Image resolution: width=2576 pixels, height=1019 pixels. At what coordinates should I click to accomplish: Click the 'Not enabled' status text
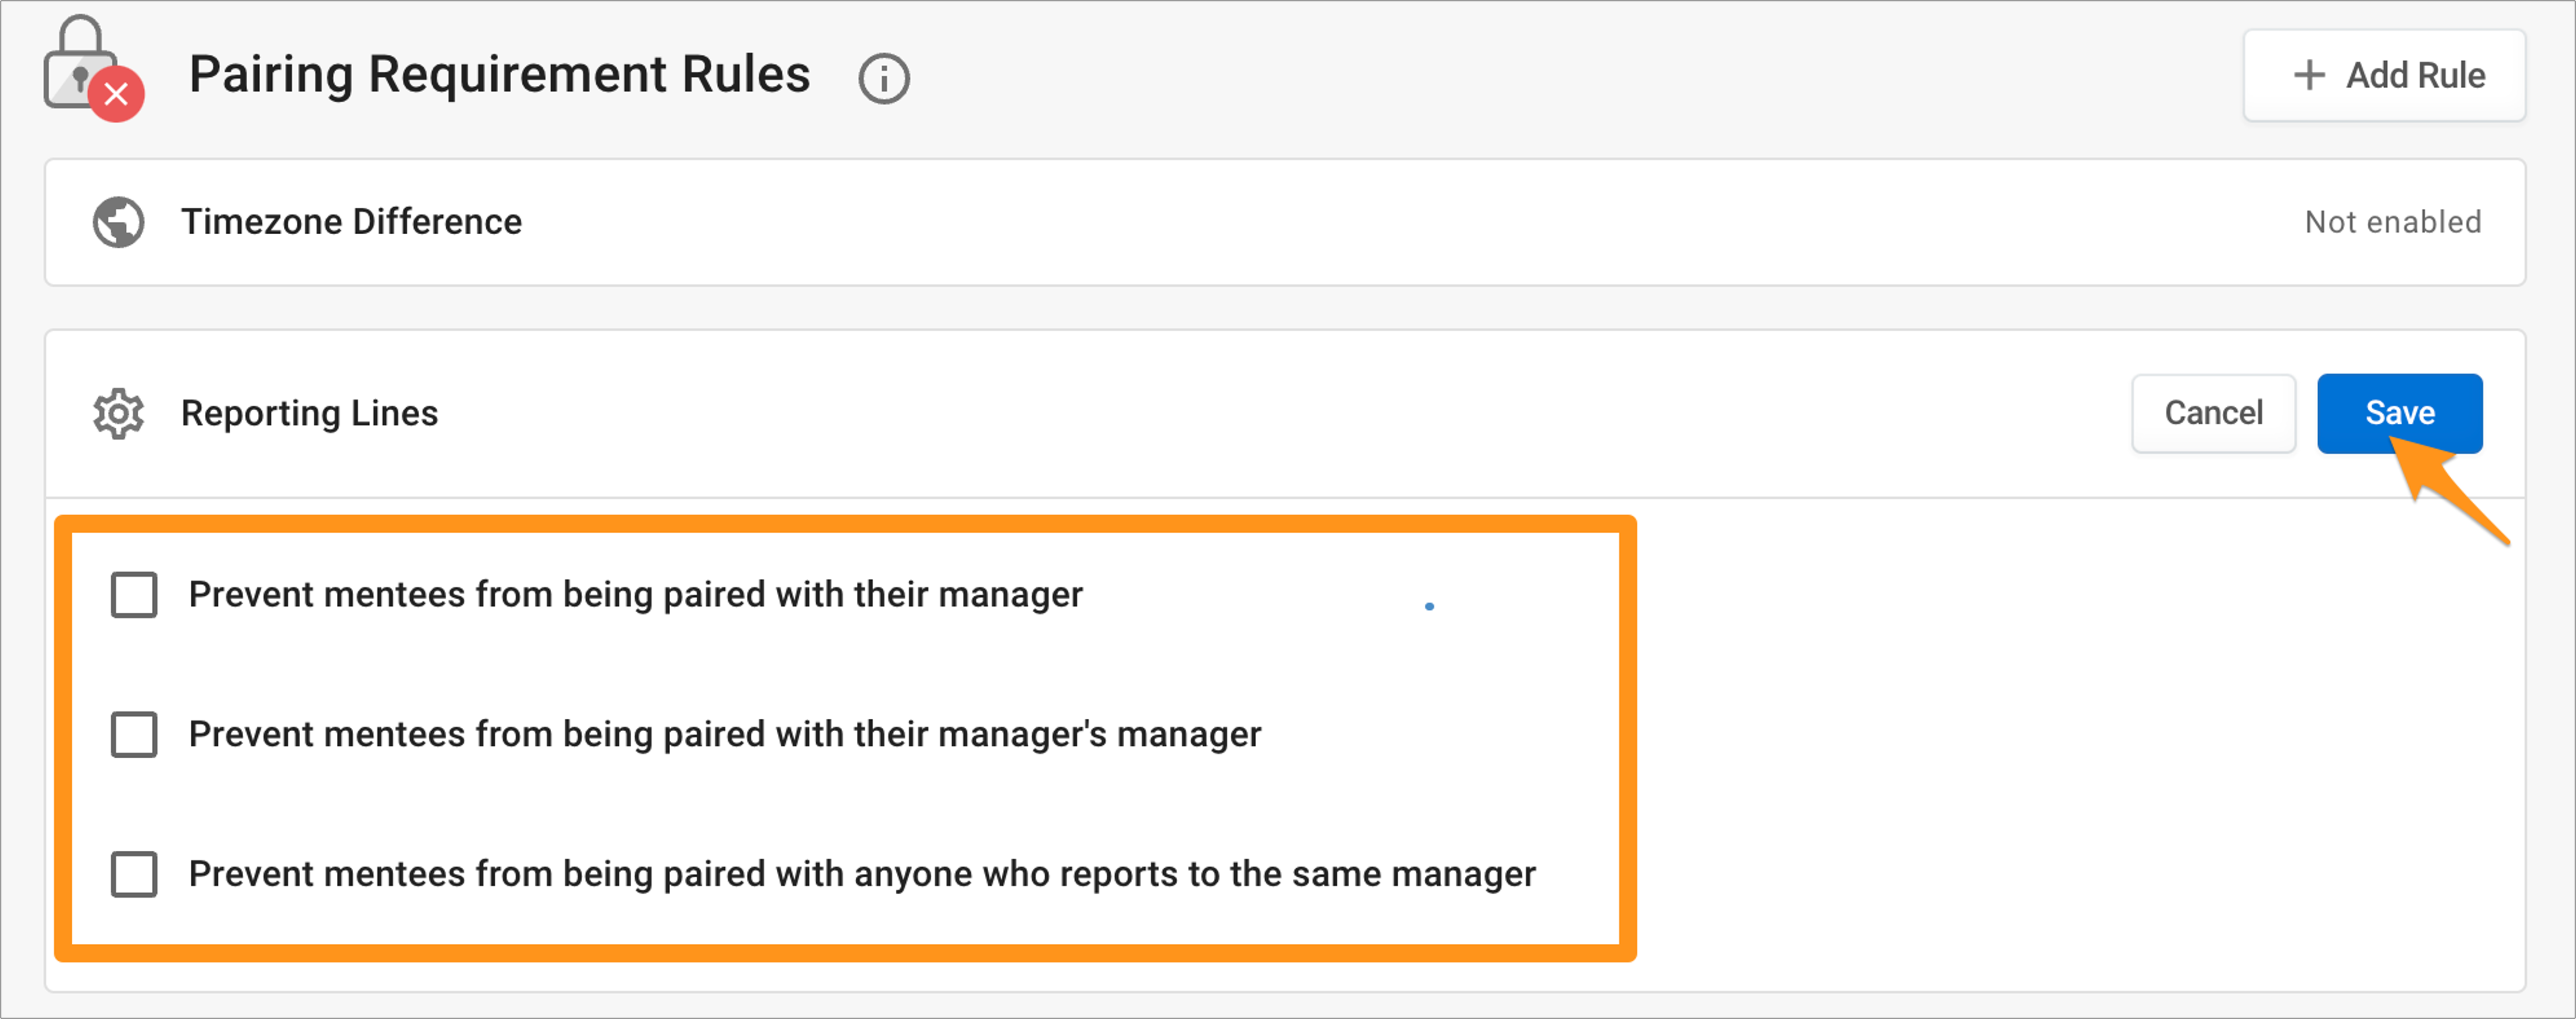(2393, 222)
